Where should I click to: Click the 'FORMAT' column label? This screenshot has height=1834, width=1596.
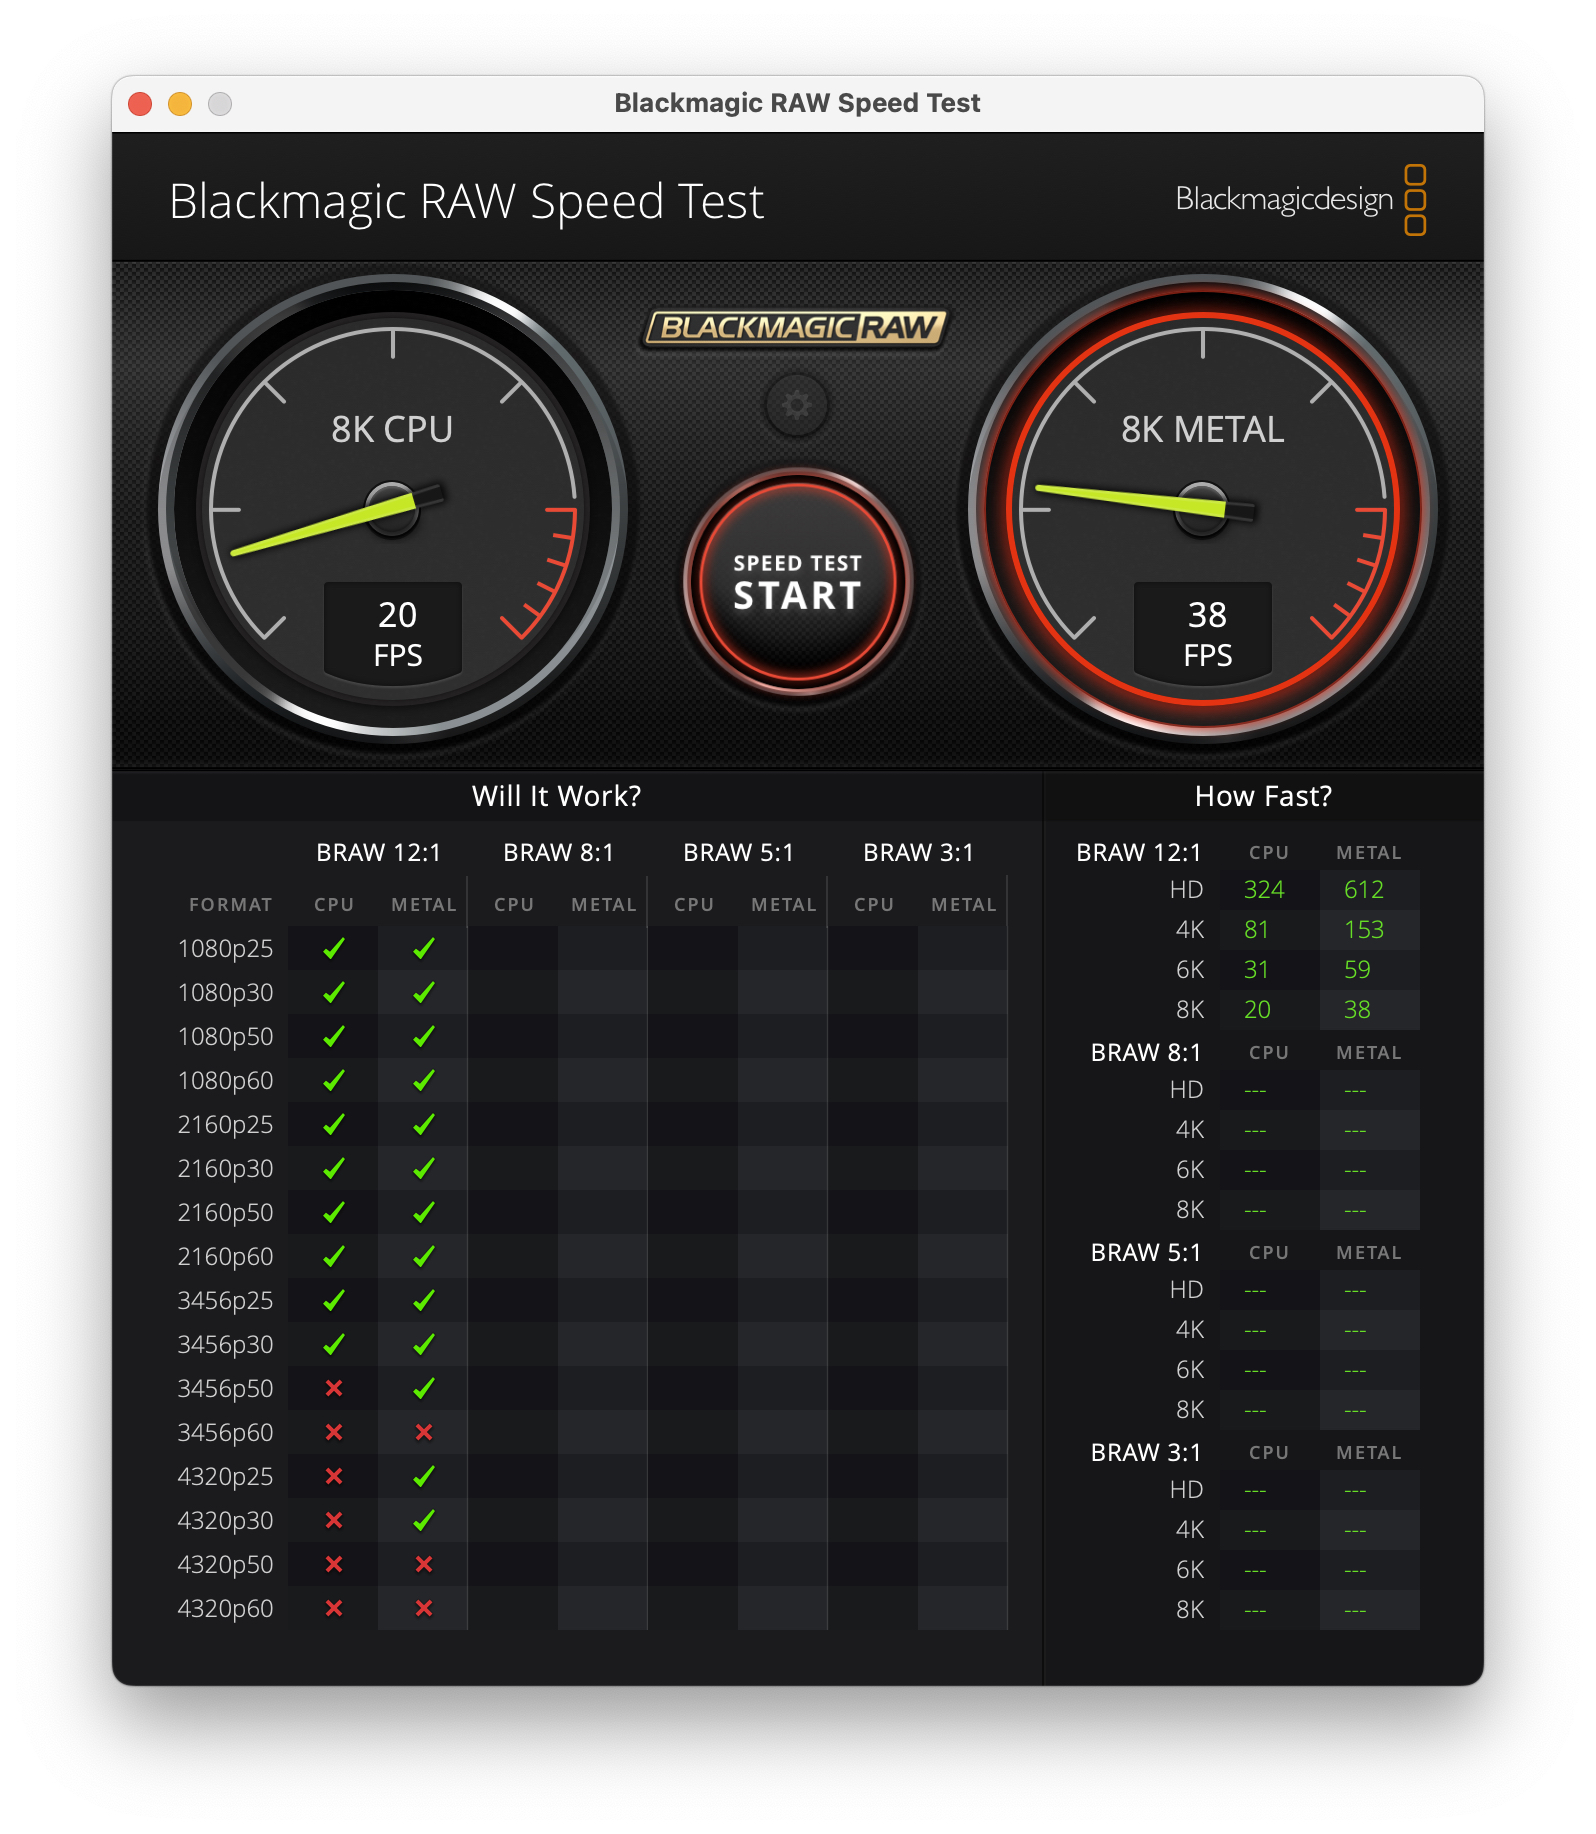230,905
